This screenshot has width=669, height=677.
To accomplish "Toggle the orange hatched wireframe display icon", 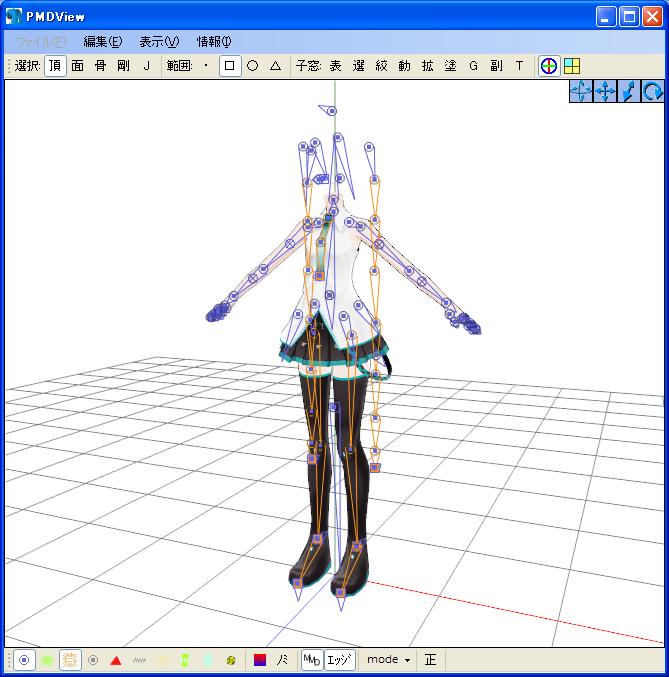I will pos(70,660).
